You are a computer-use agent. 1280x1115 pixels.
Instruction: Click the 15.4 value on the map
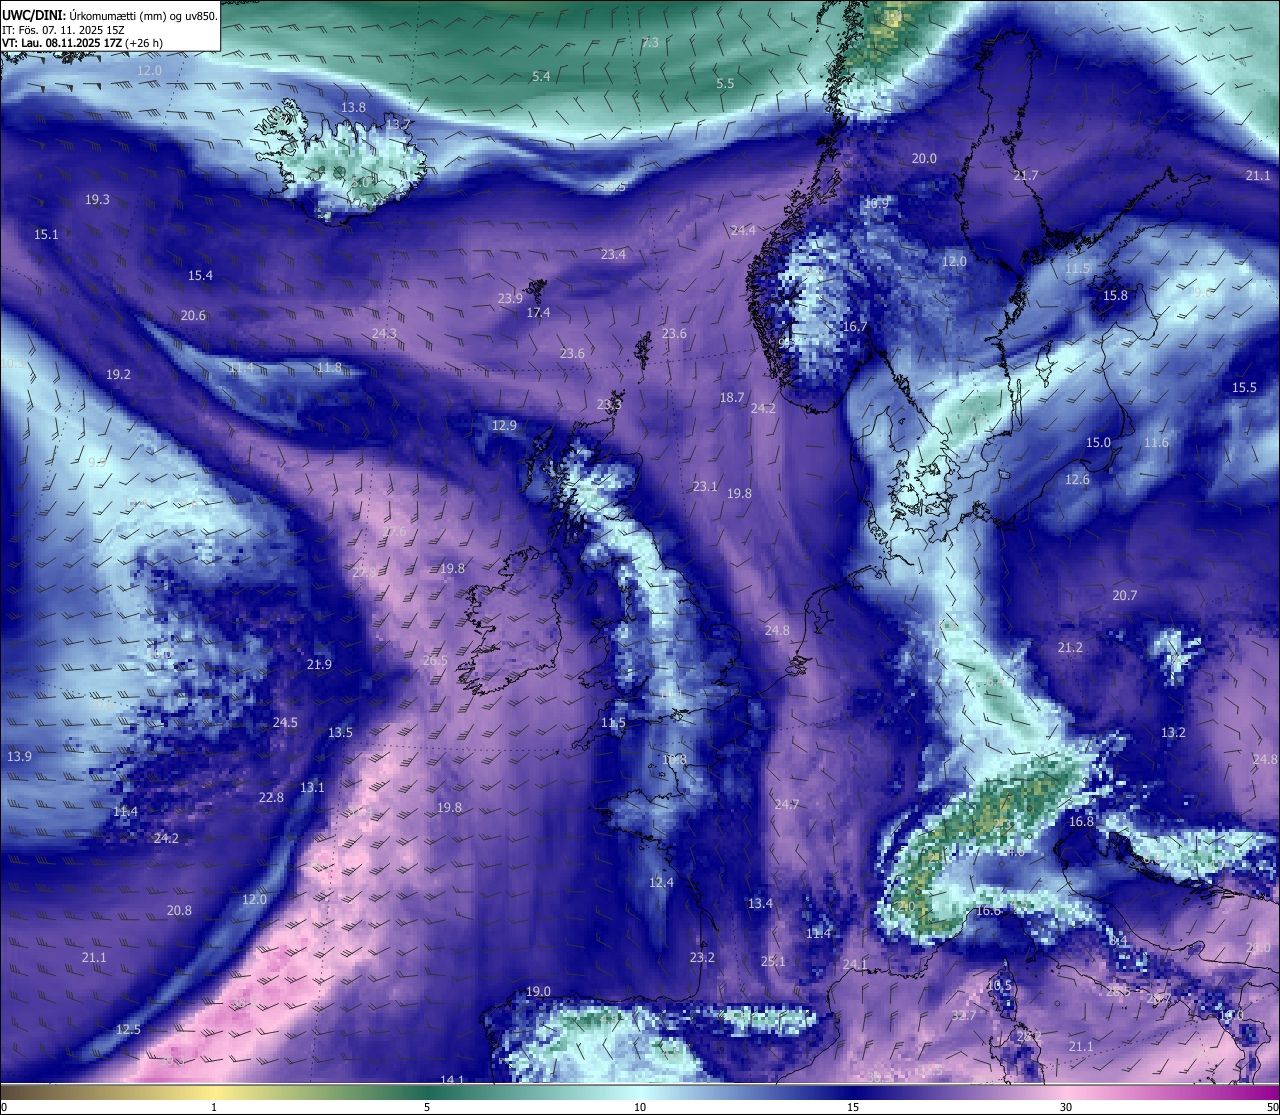(200, 276)
